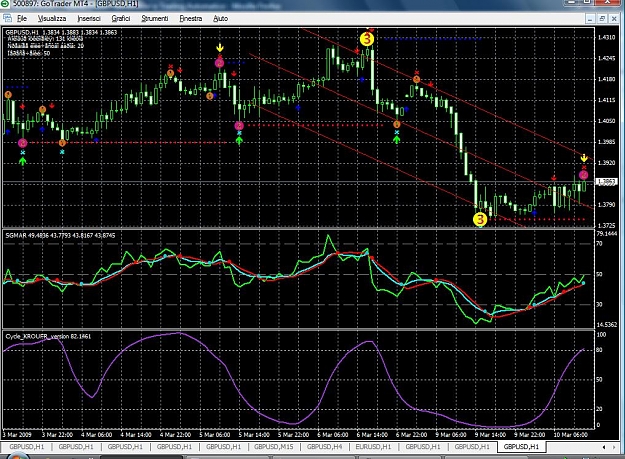The image size is (625, 459).
Task: Click the '4 Mar 22:00' time label
Action: point(175,435)
